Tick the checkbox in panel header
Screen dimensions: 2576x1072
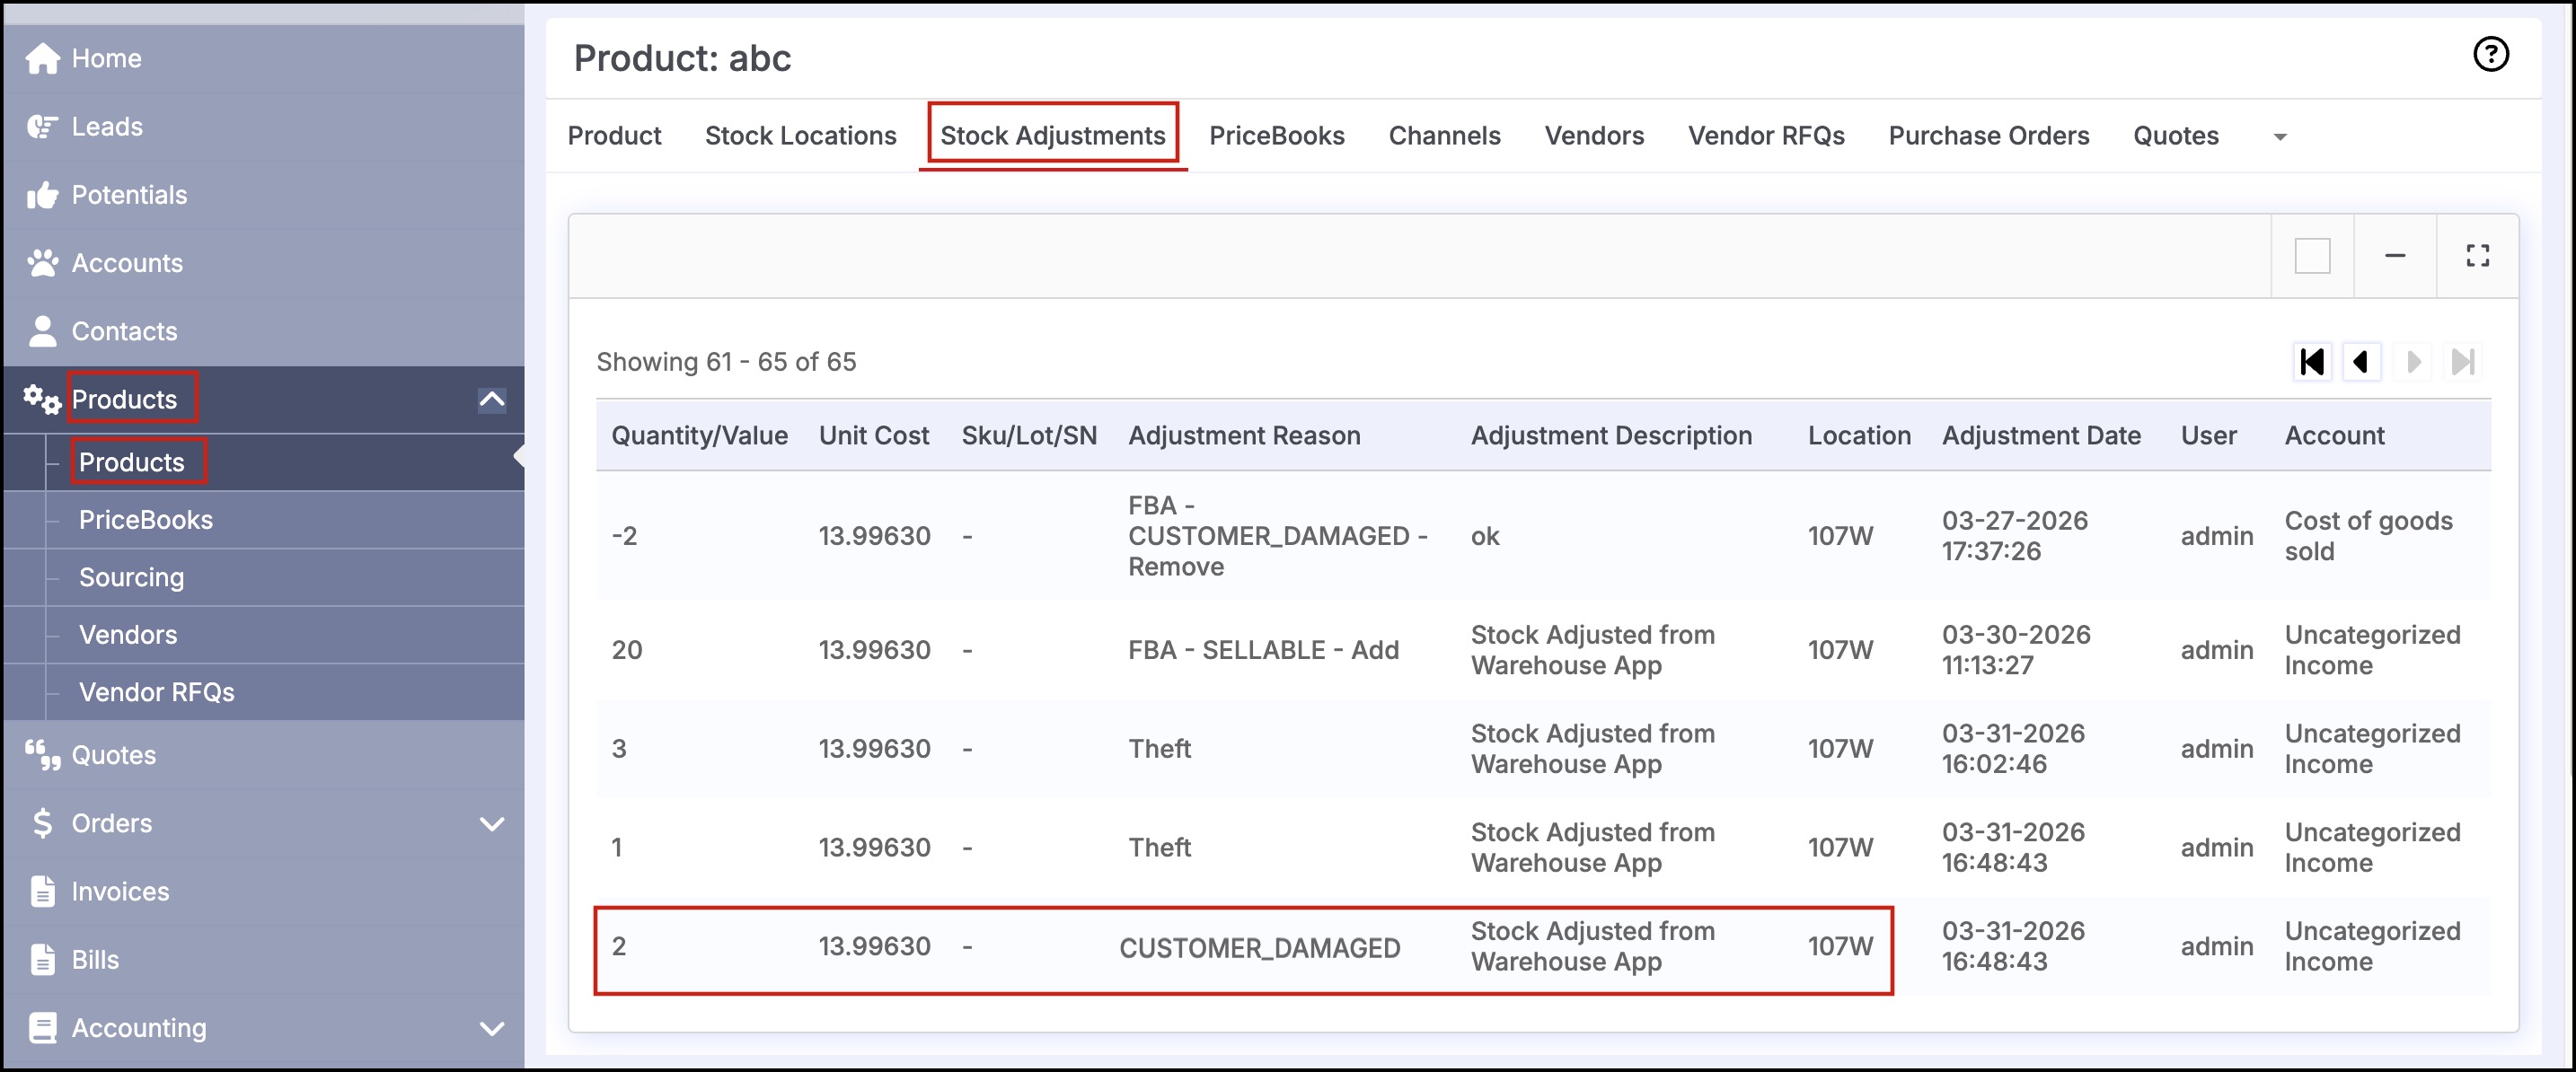click(x=2312, y=256)
